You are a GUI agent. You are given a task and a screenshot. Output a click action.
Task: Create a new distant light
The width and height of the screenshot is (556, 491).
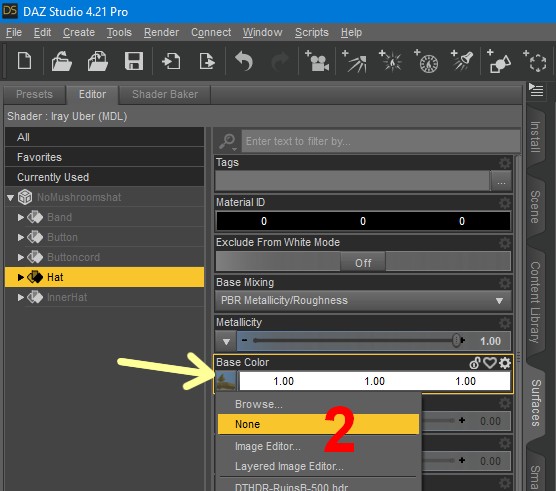pyautogui.click(x=354, y=61)
